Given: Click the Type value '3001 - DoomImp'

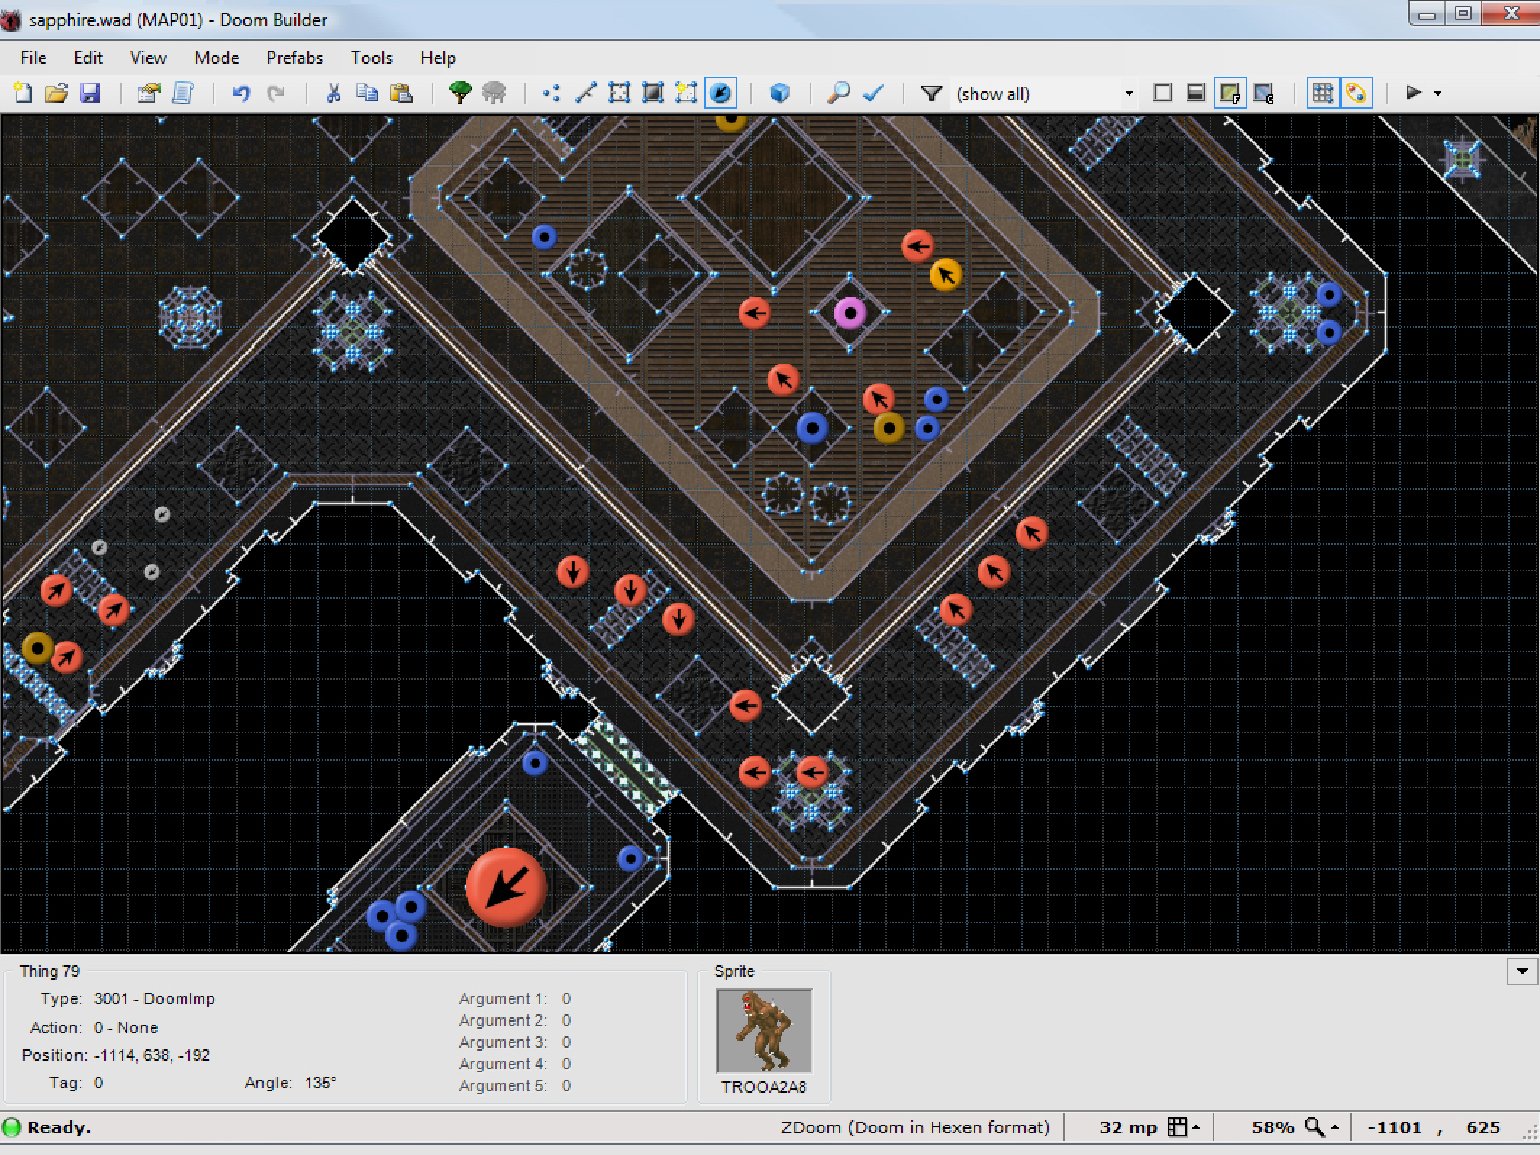Looking at the screenshot, I should [x=154, y=999].
